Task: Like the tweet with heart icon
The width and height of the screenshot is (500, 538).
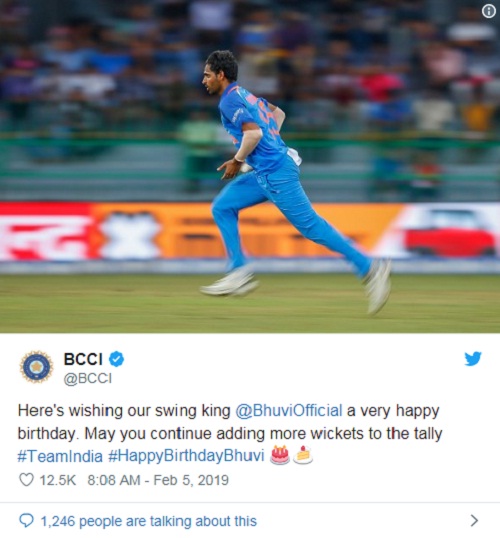Action: coord(26,480)
